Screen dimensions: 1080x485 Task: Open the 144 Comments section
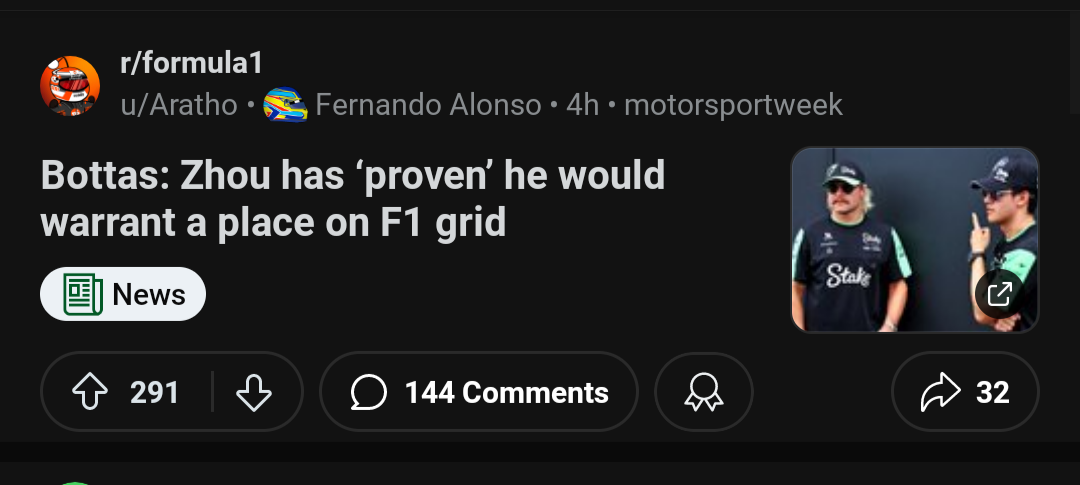(506, 393)
